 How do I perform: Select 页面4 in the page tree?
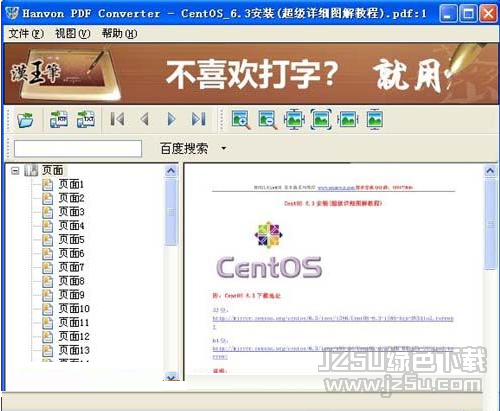(x=71, y=226)
